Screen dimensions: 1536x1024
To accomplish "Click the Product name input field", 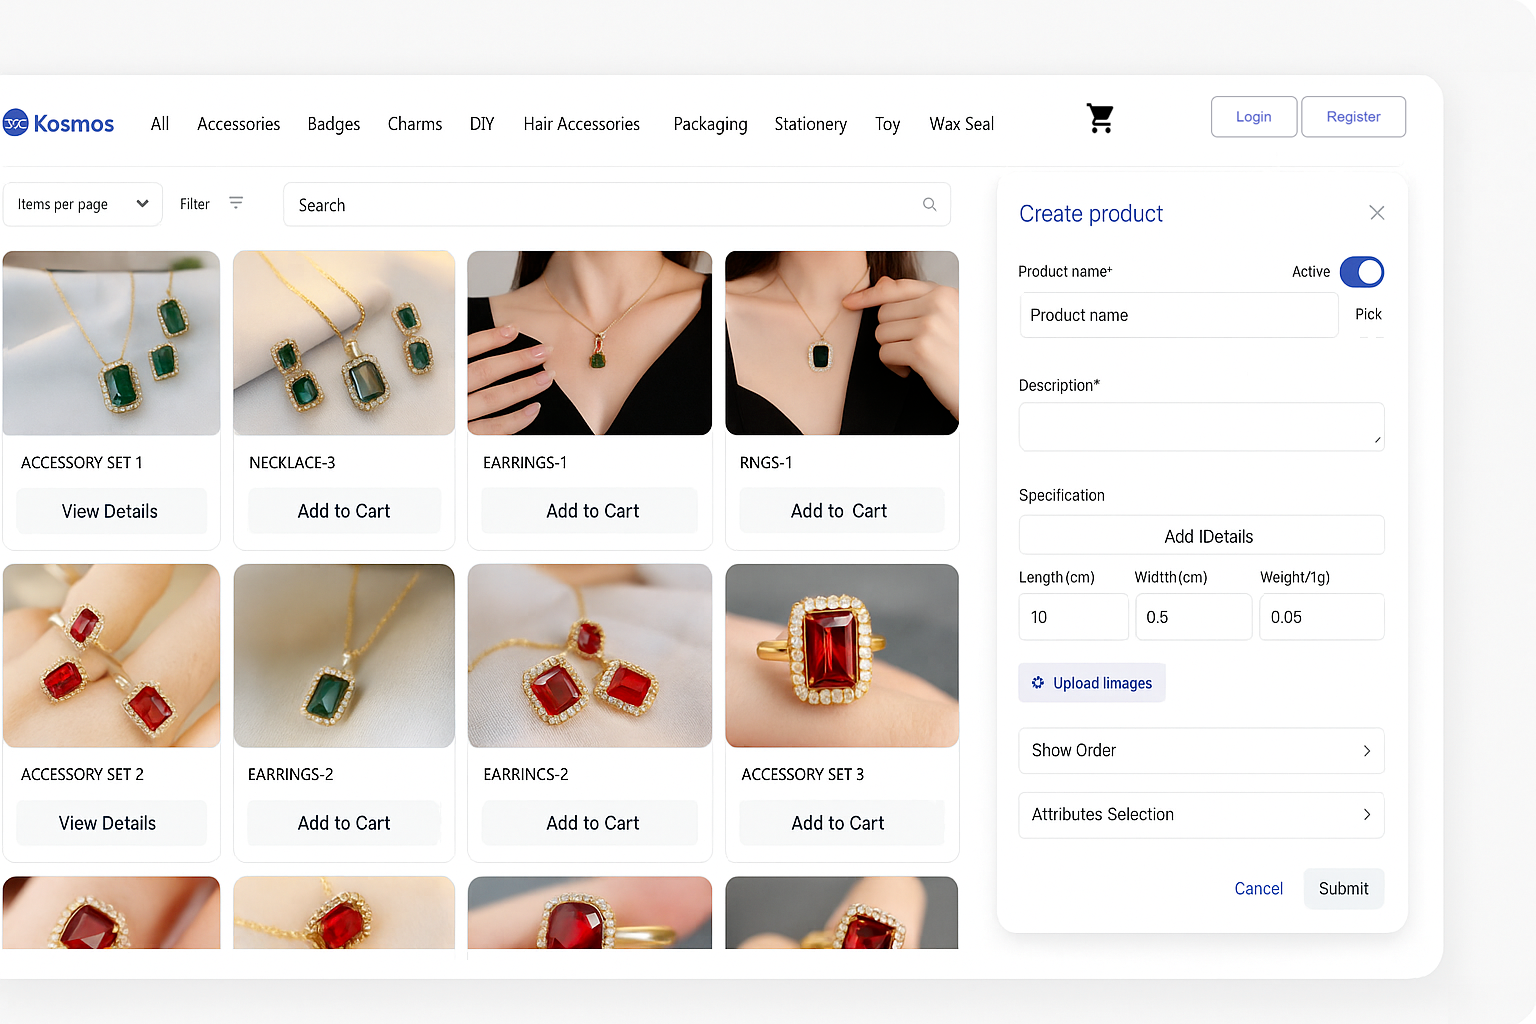I will coord(1178,316).
